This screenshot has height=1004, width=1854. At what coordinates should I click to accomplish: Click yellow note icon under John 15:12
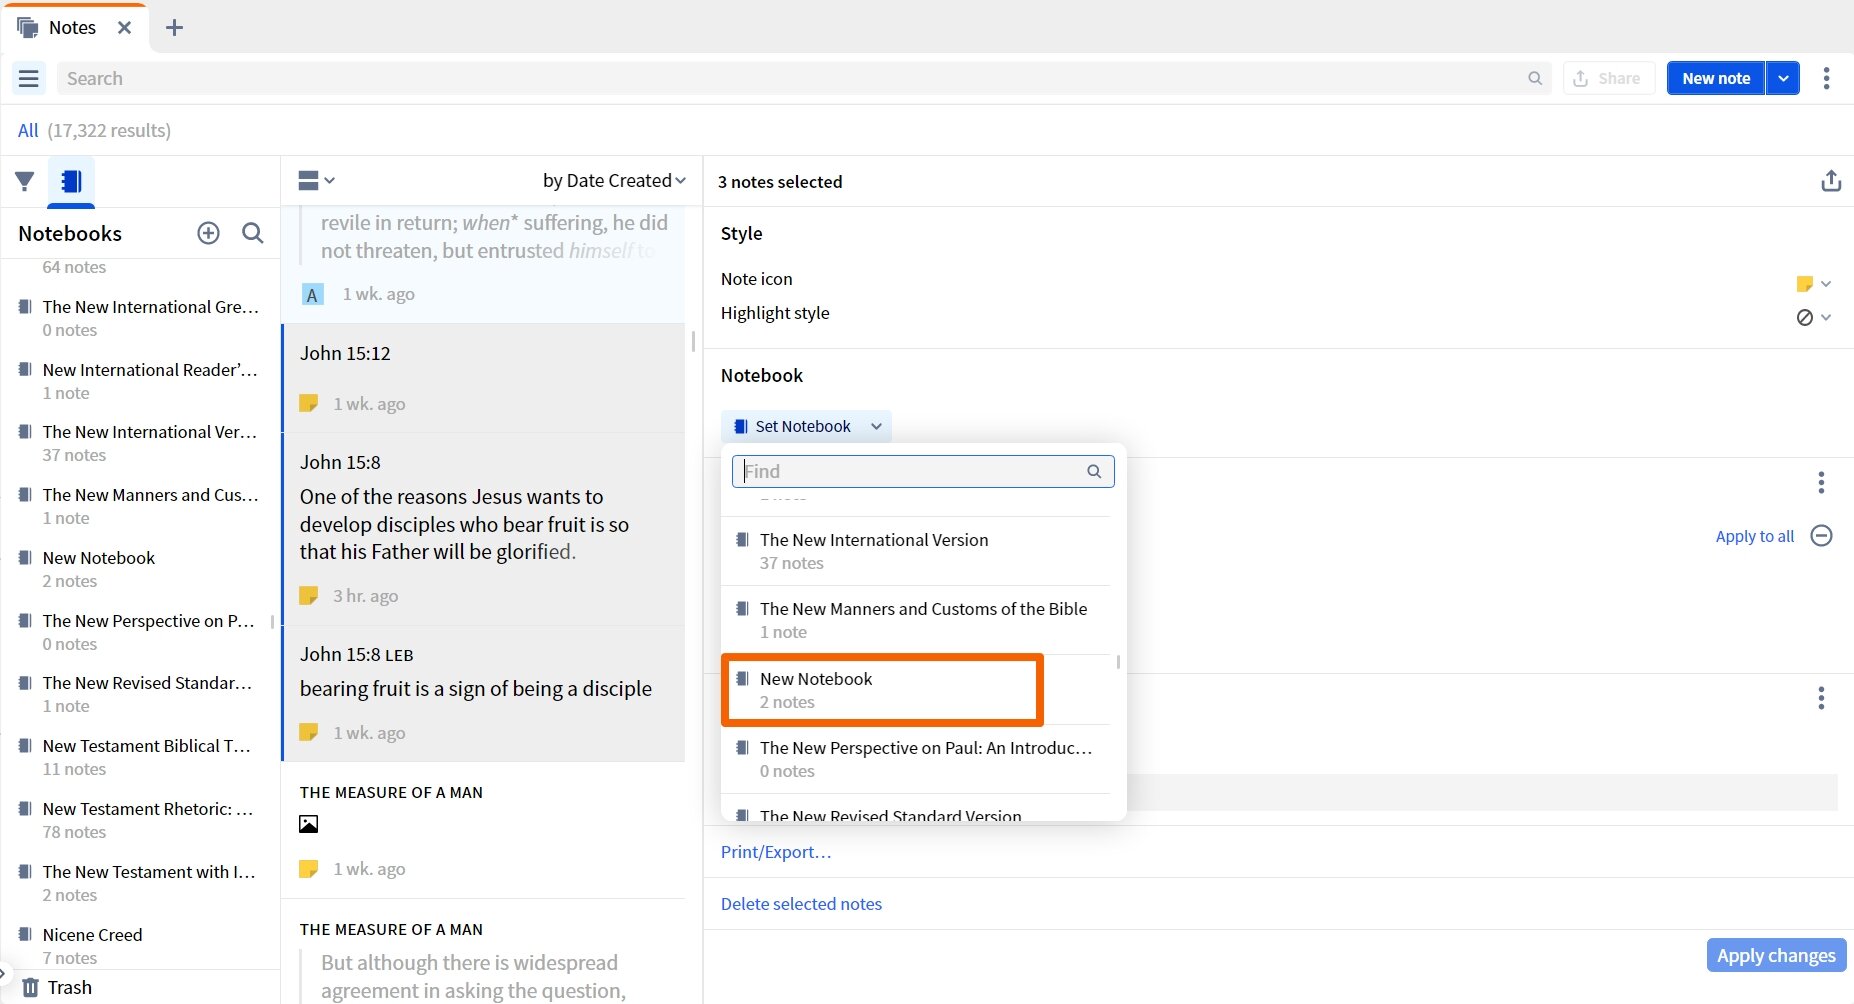(x=309, y=403)
